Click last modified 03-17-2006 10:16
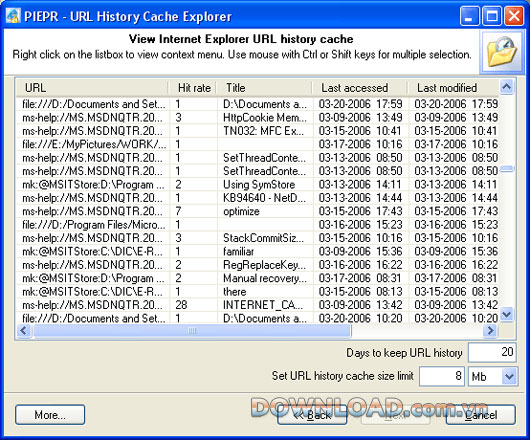Screen dimensions: 530x440 (456, 144)
